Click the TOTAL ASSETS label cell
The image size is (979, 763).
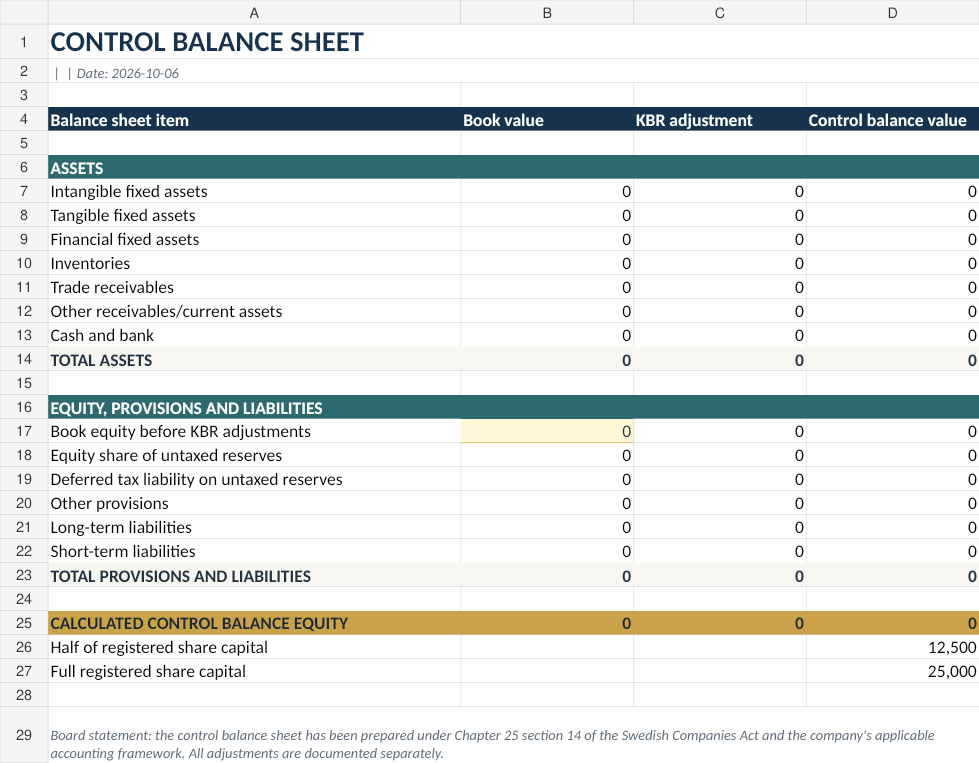(254, 360)
